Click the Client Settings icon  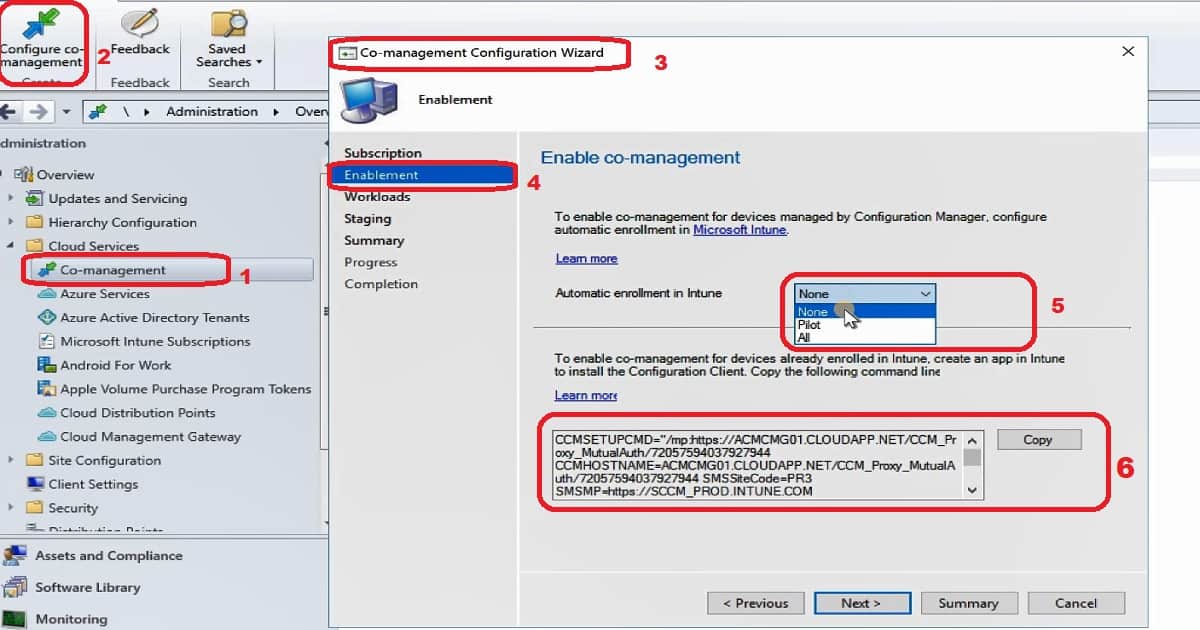pyautogui.click(x=34, y=484)
